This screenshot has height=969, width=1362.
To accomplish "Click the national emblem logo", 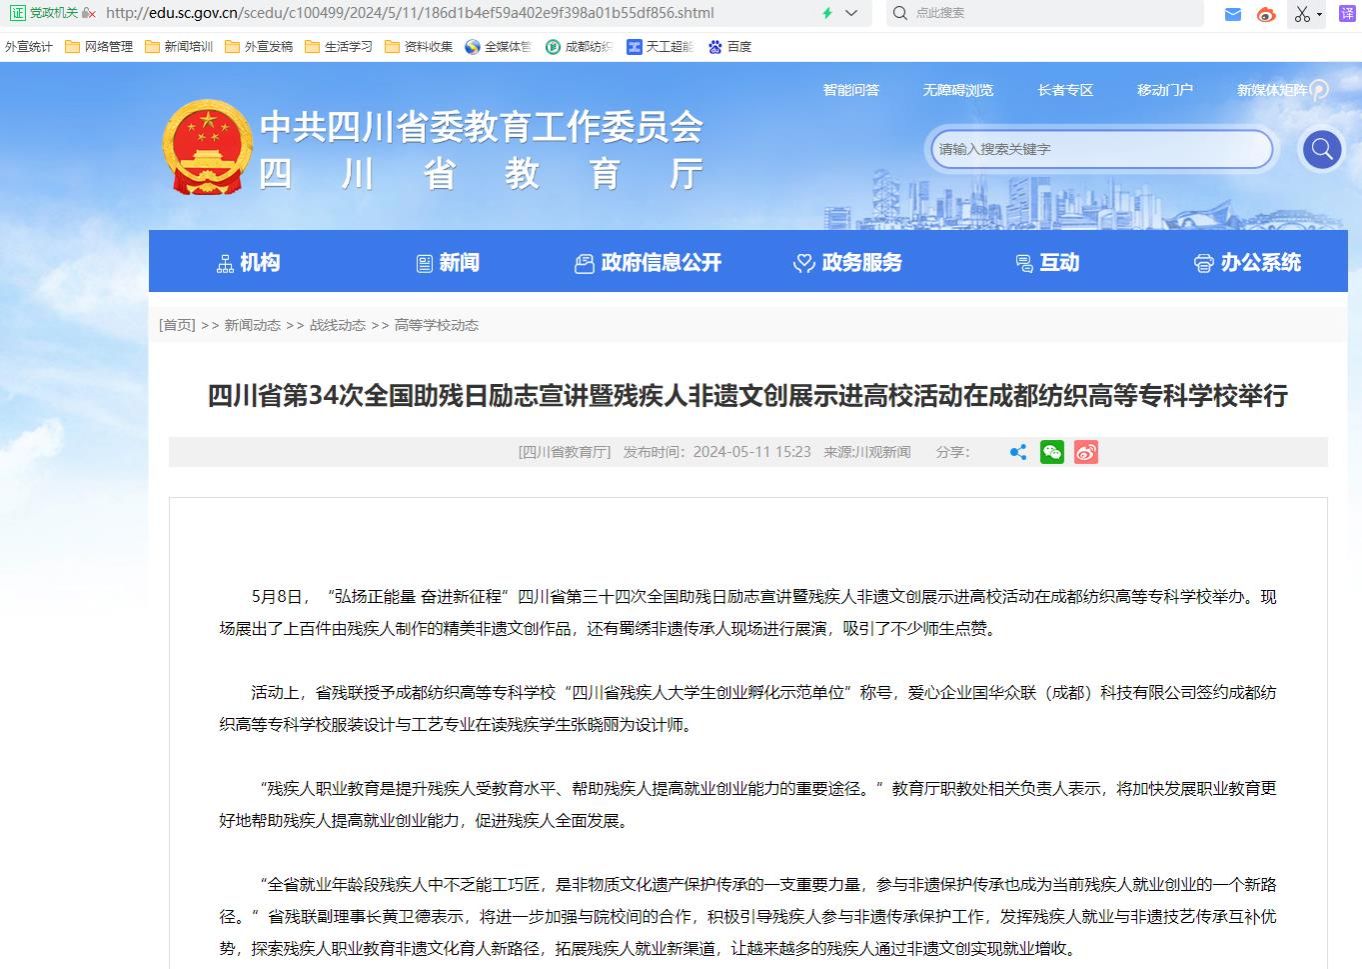I will (x=207, y=147).
